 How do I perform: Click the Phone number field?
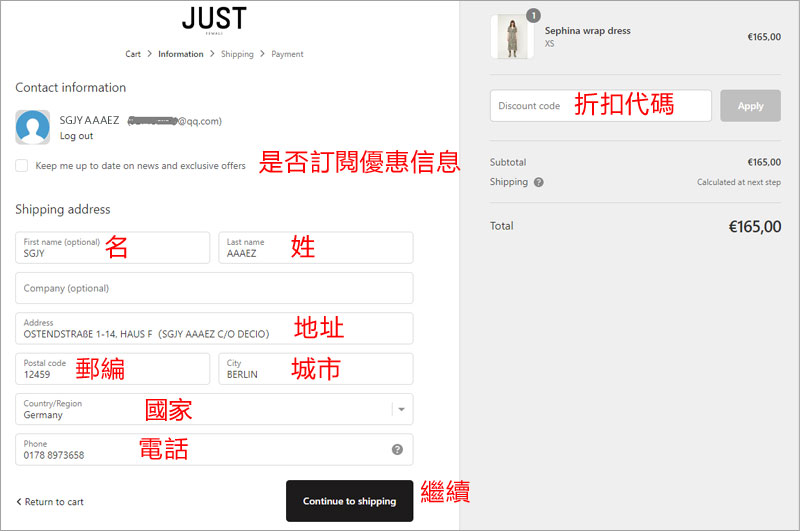click(214, 449)
